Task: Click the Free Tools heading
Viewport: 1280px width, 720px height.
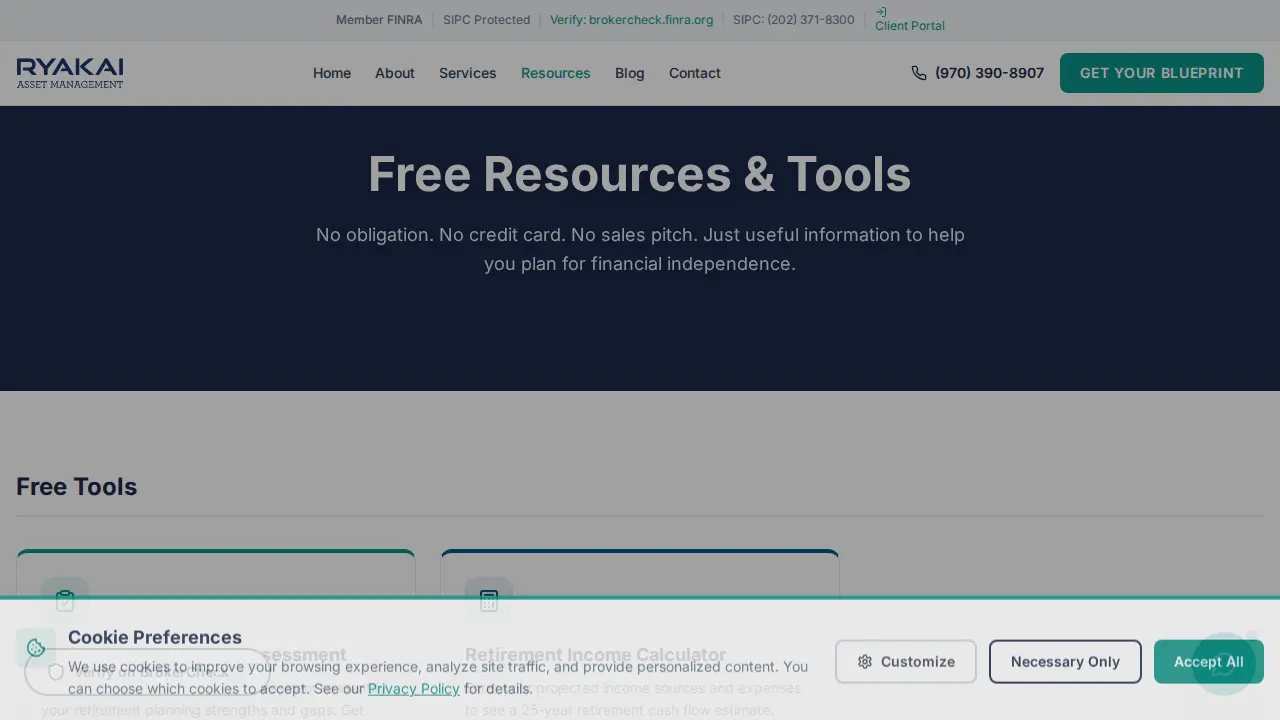Action: click(x=76, y=486)
